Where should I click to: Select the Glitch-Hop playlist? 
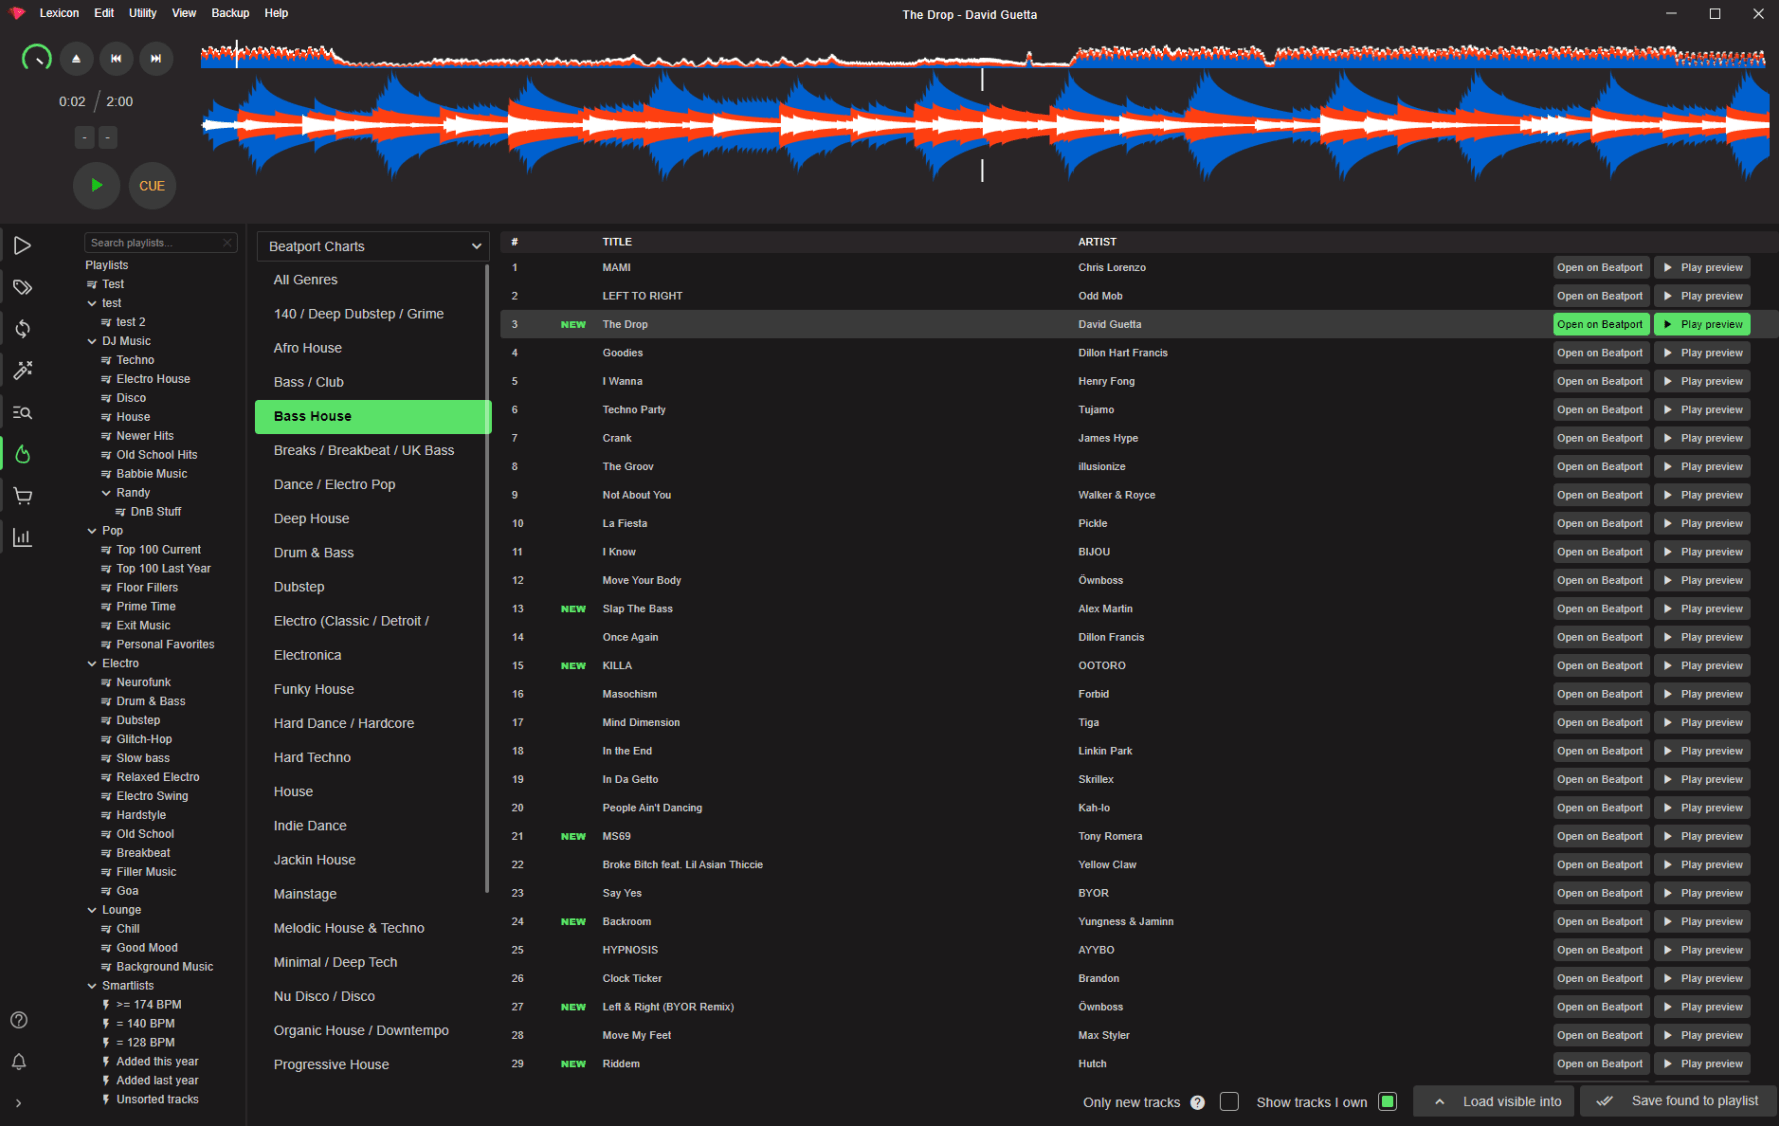point(144,740)
